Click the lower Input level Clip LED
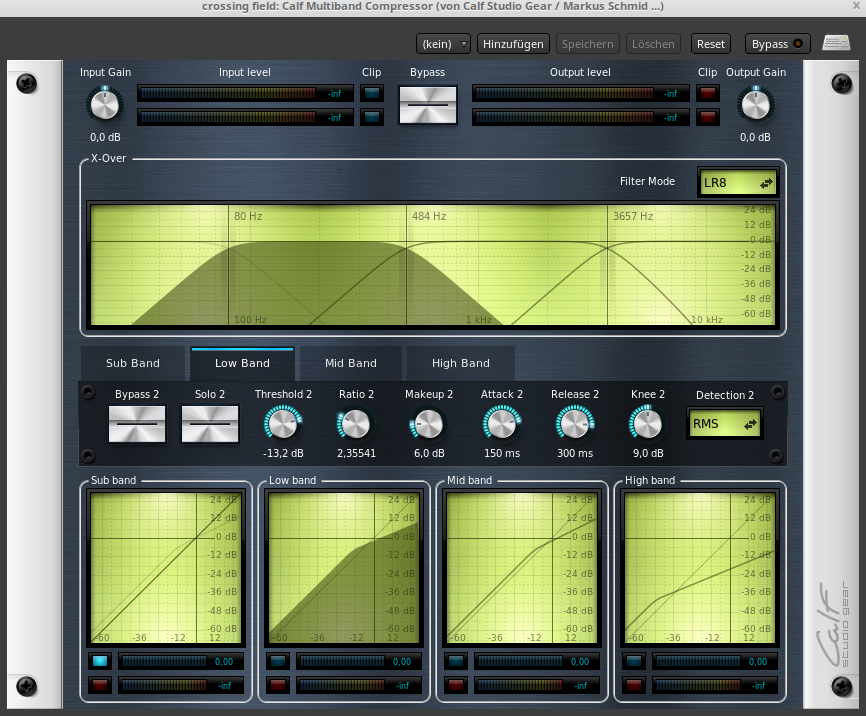866x716 pixels. (x=372, y=117)
